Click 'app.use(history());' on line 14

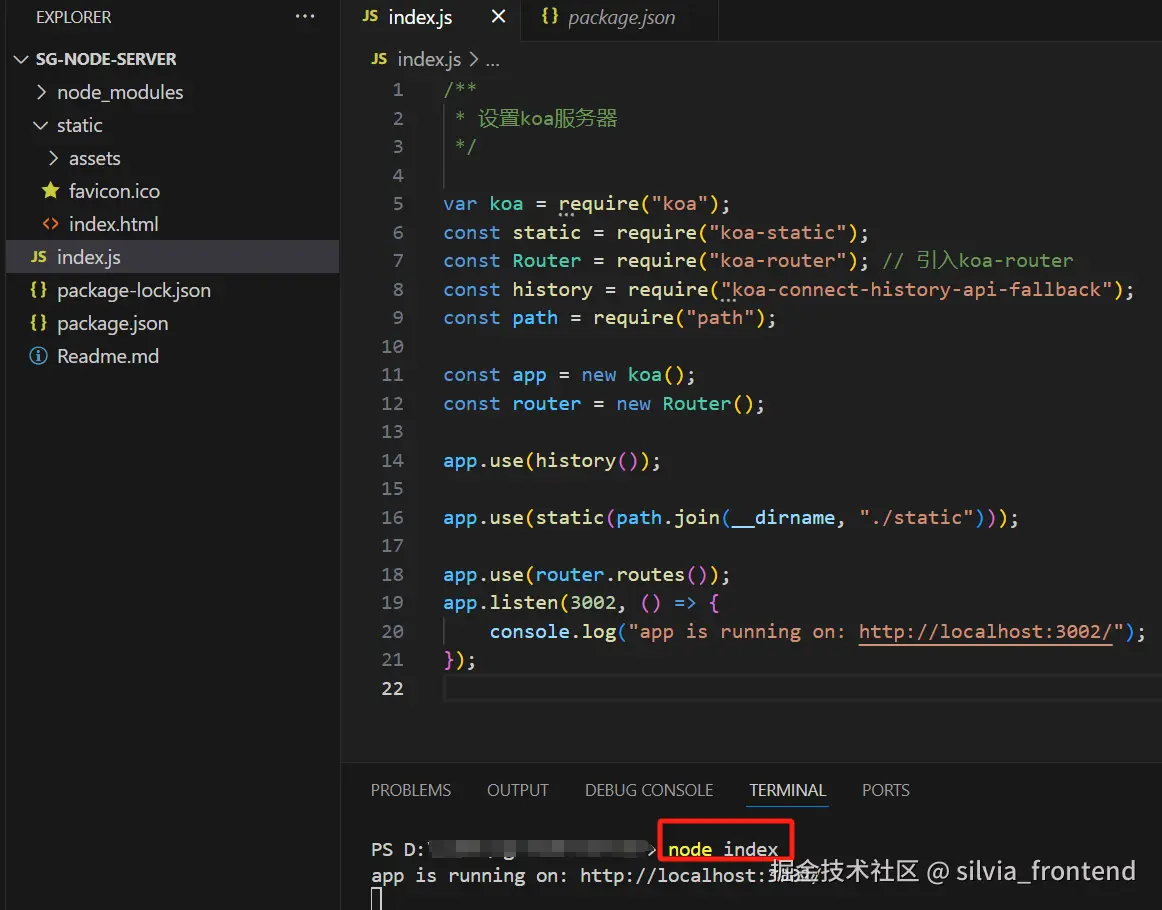(551, 460)
